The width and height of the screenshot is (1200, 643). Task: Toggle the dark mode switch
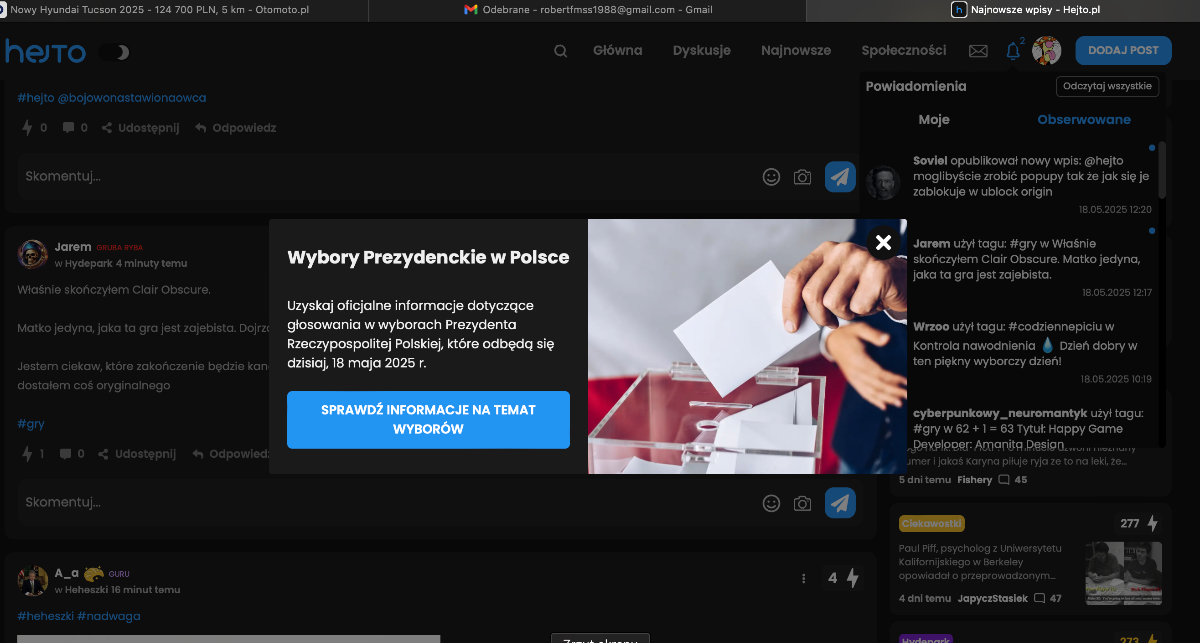click(x=115, y=52)
